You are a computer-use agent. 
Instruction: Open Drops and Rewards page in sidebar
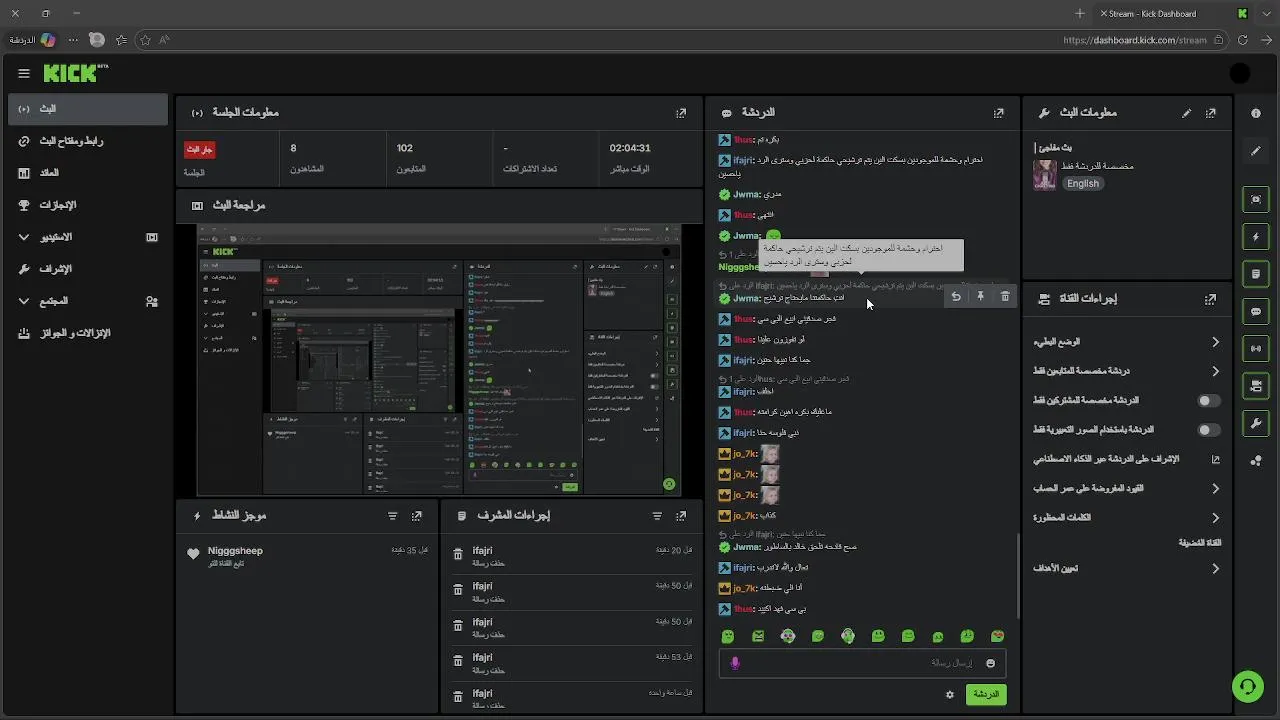[88, 333]
